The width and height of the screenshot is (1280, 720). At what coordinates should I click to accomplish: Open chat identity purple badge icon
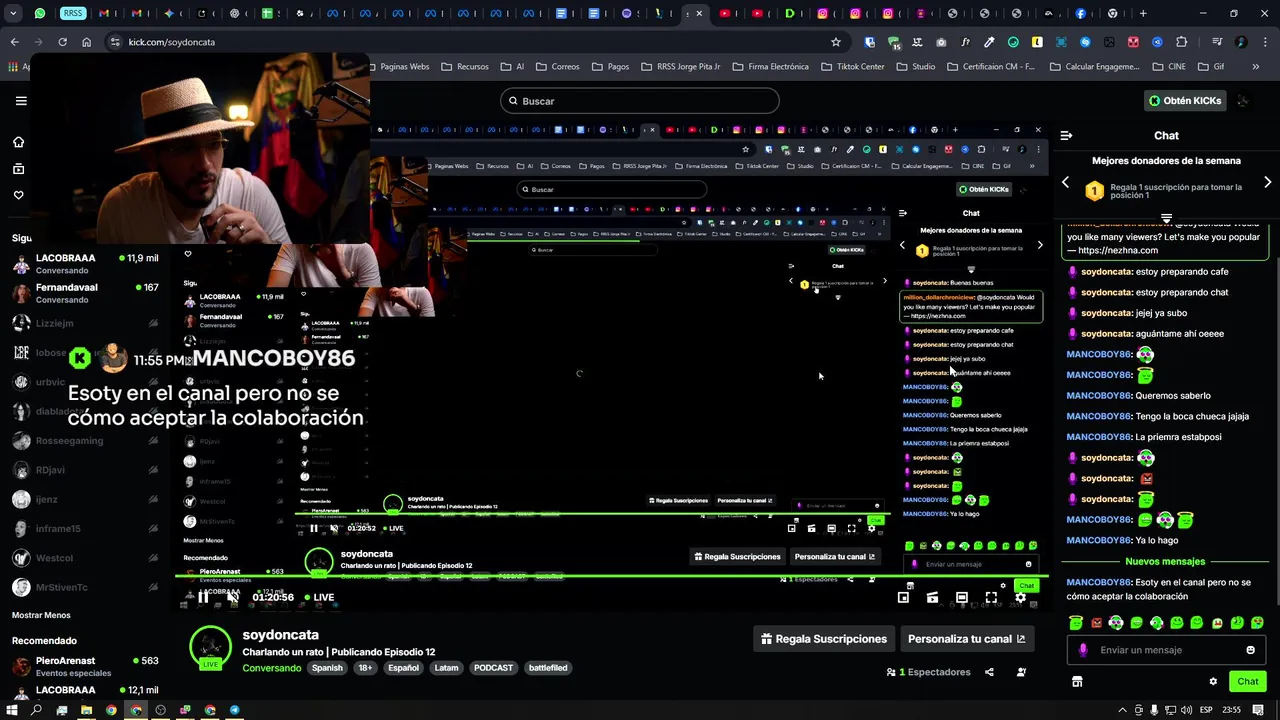click(x=1083, y=650)
